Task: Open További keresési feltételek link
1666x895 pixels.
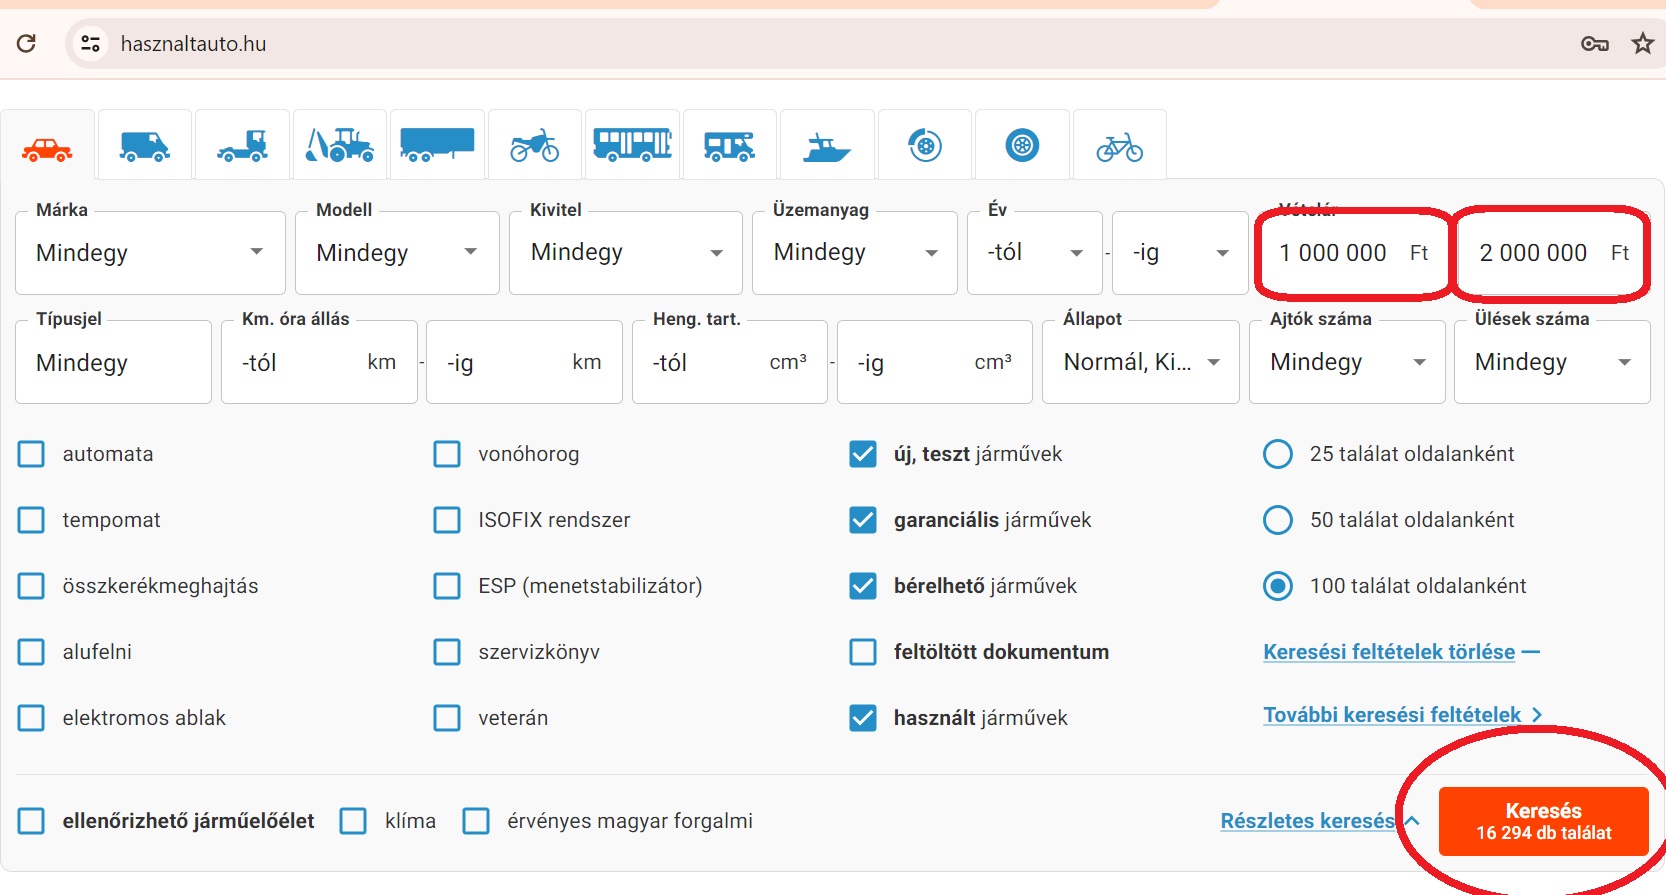Action: point(1392,715)
